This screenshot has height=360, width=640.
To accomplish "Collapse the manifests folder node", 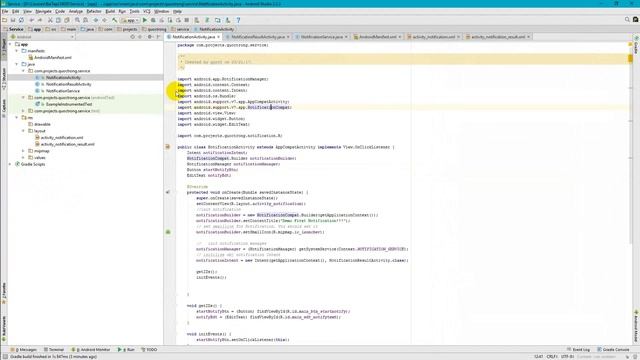I will [x=17, y=51].
